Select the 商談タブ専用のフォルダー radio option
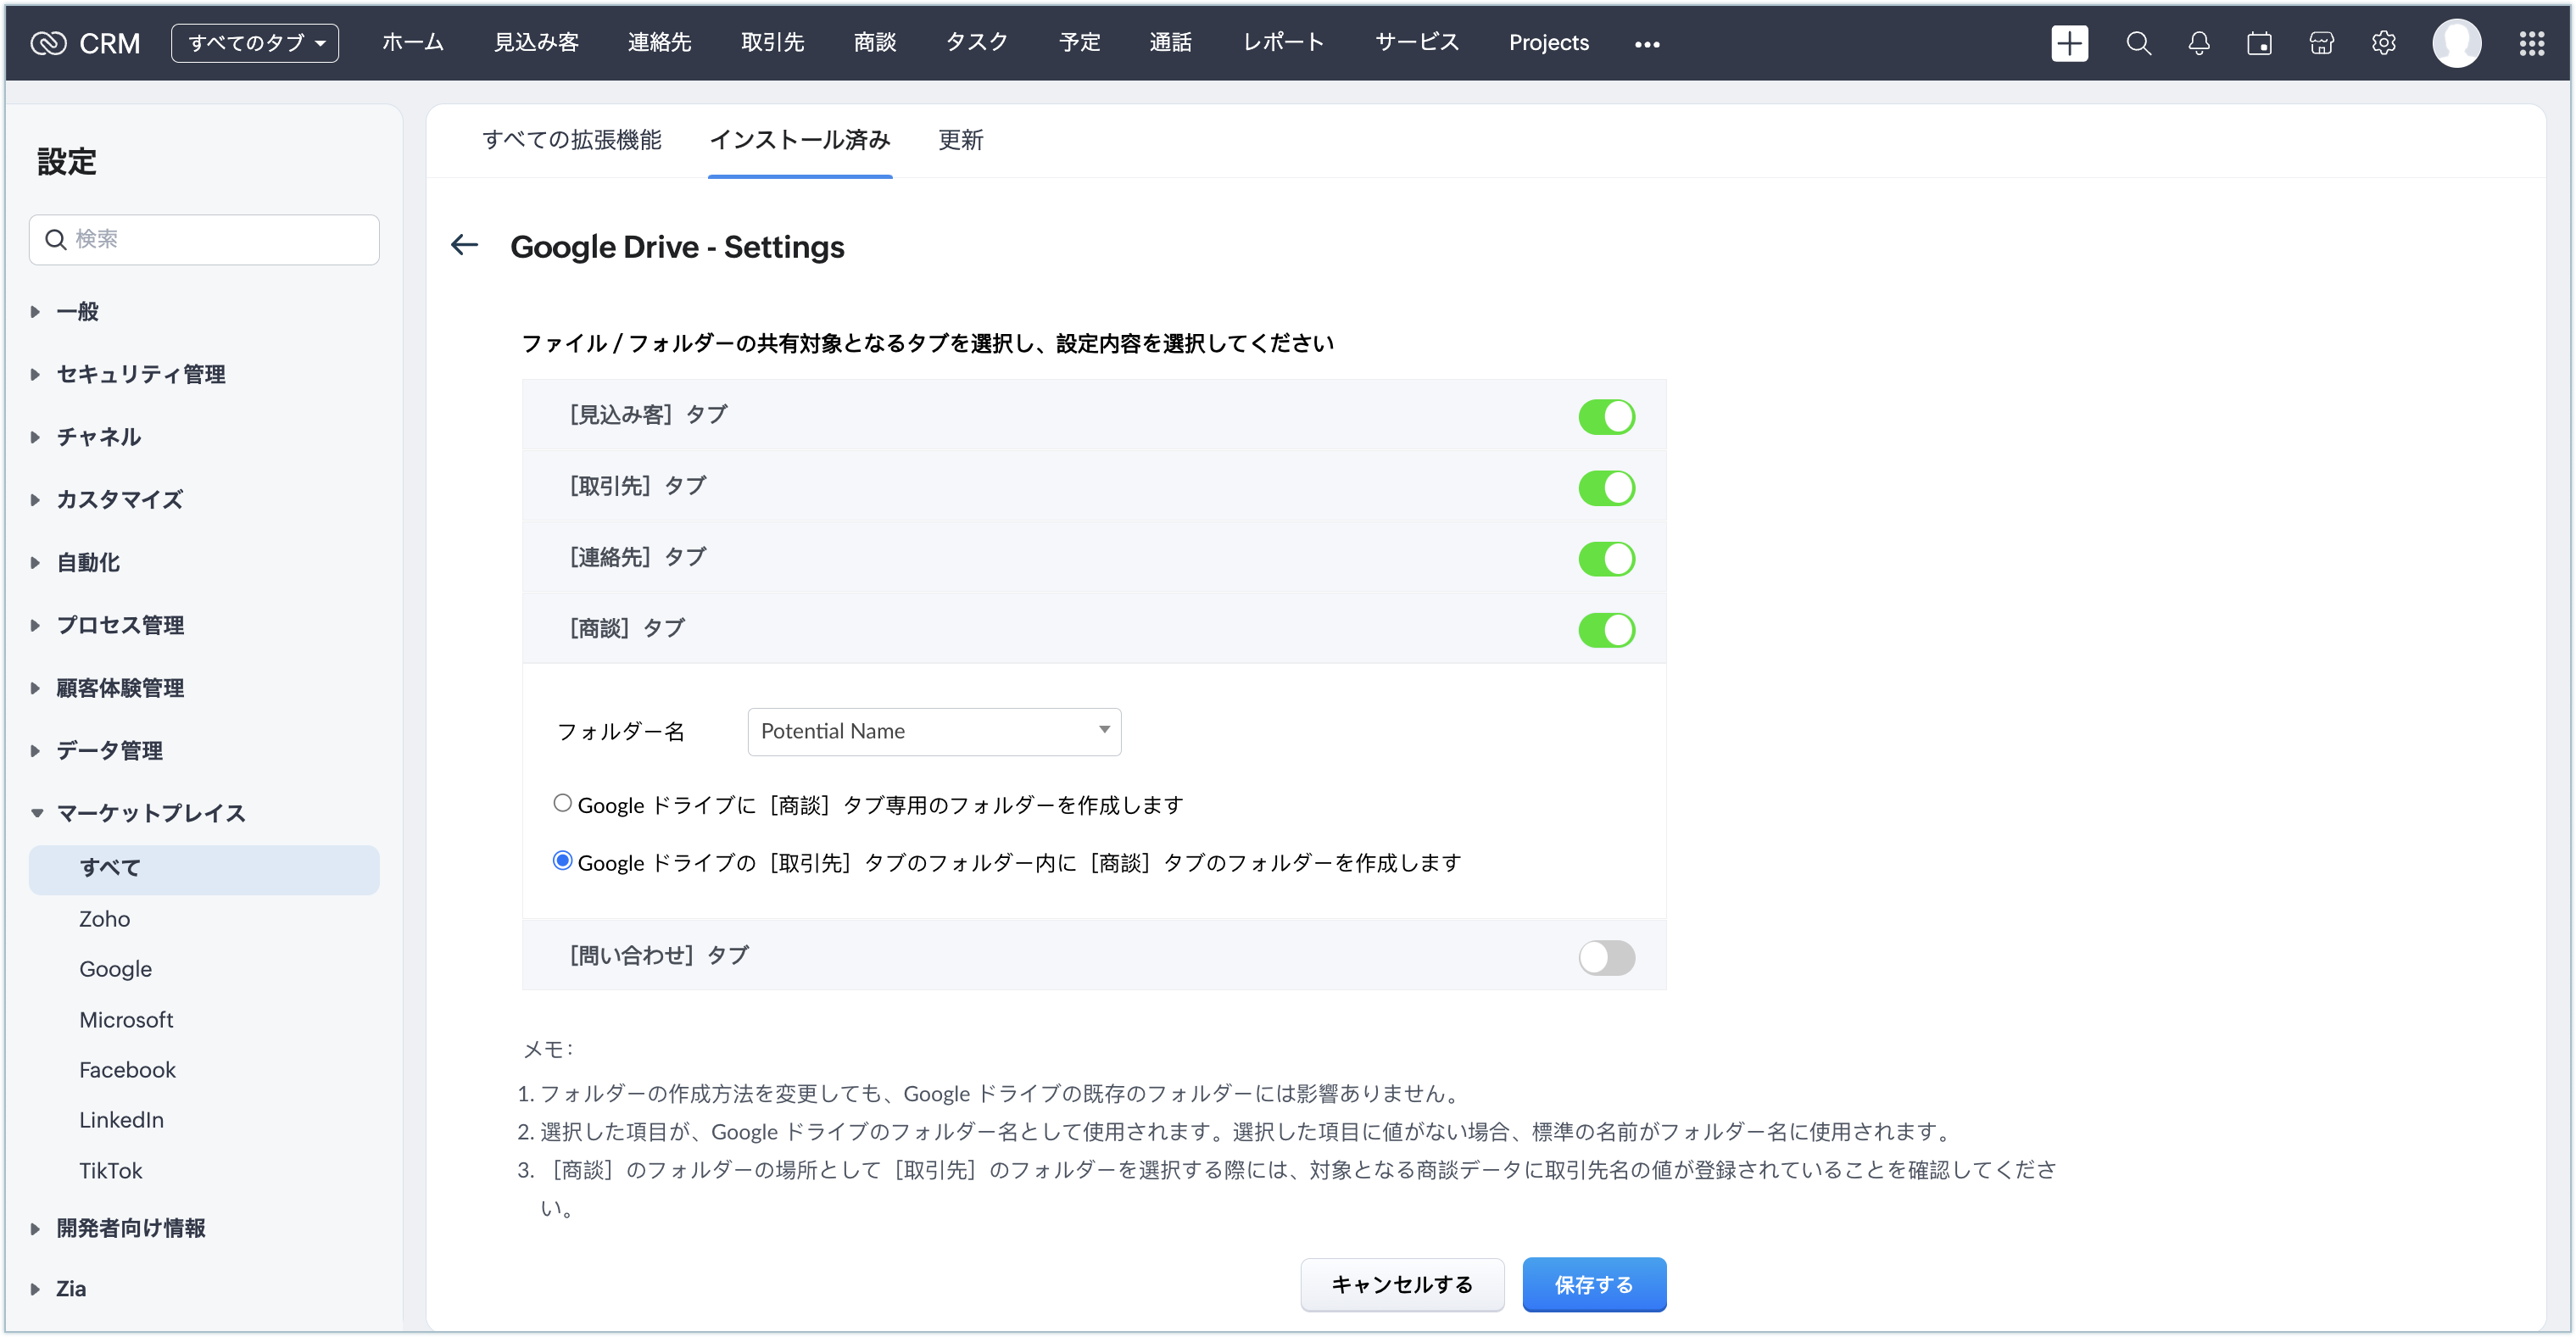This screenshot has height=1337, width=2576. [563, 803]
